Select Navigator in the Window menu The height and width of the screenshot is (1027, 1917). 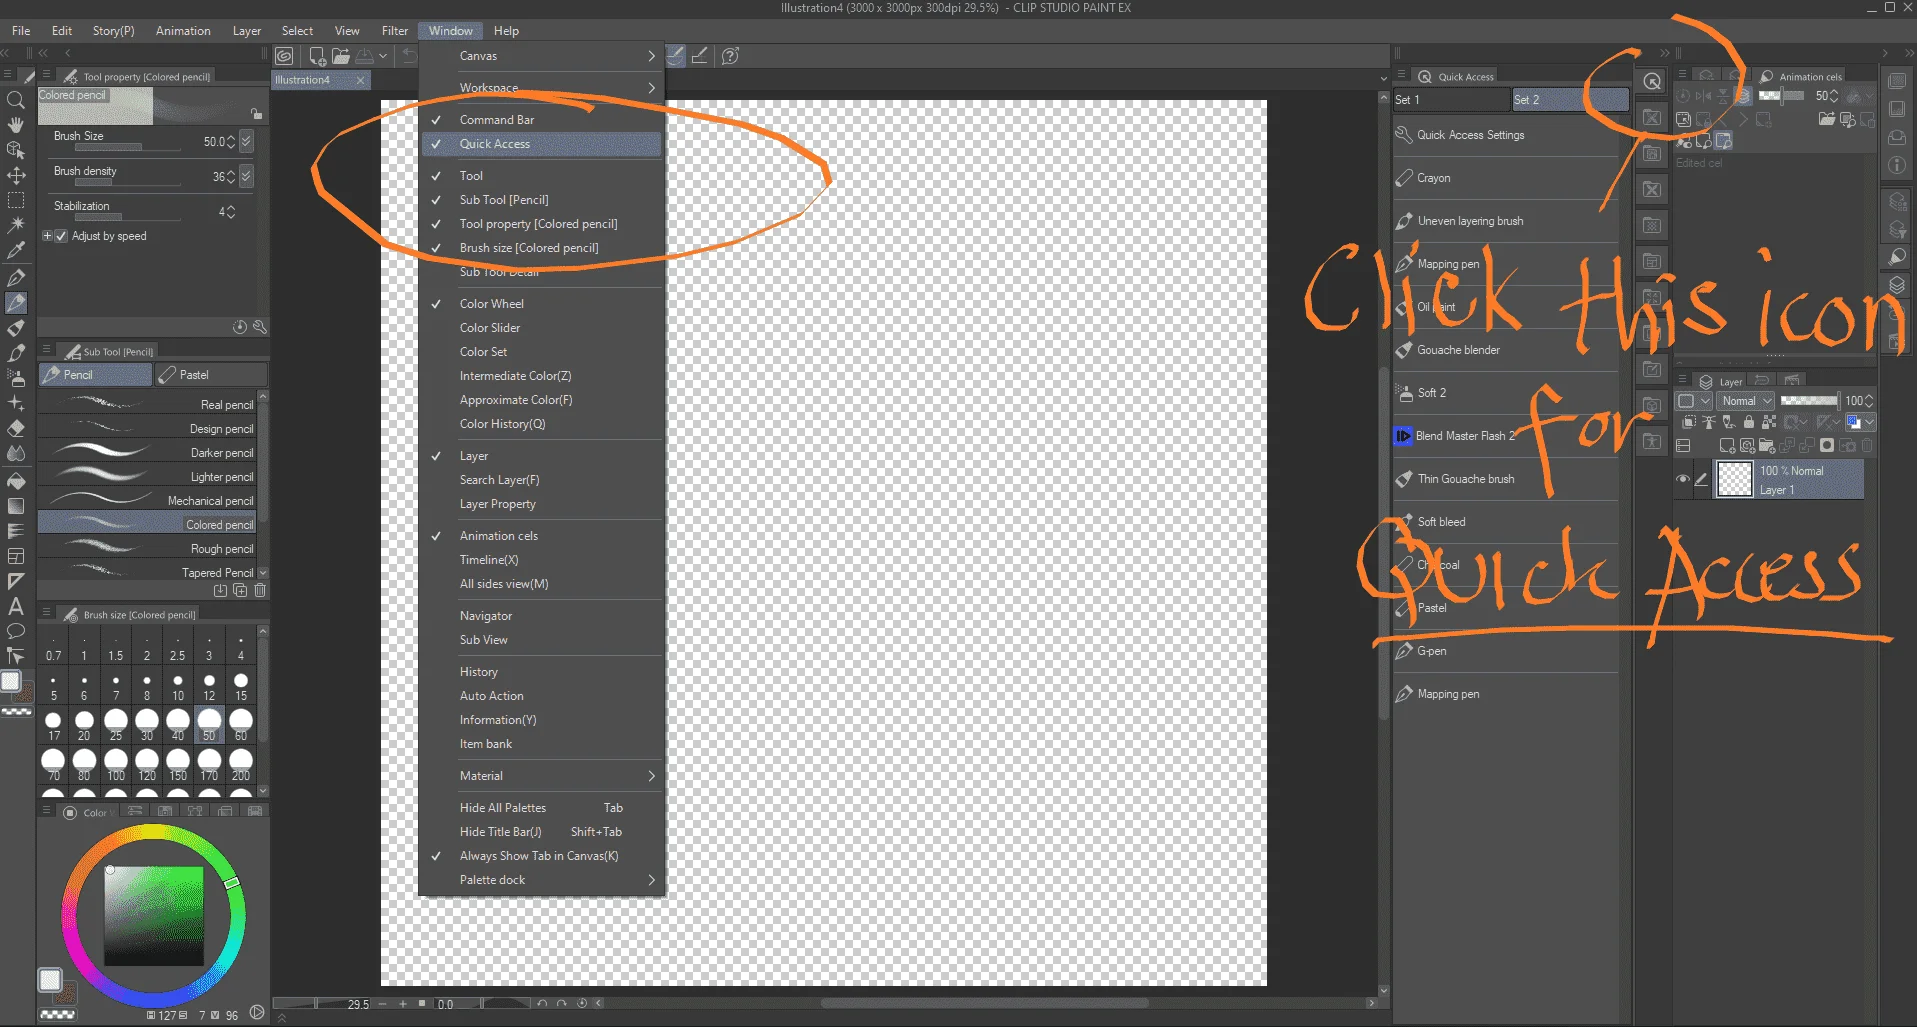541,616
